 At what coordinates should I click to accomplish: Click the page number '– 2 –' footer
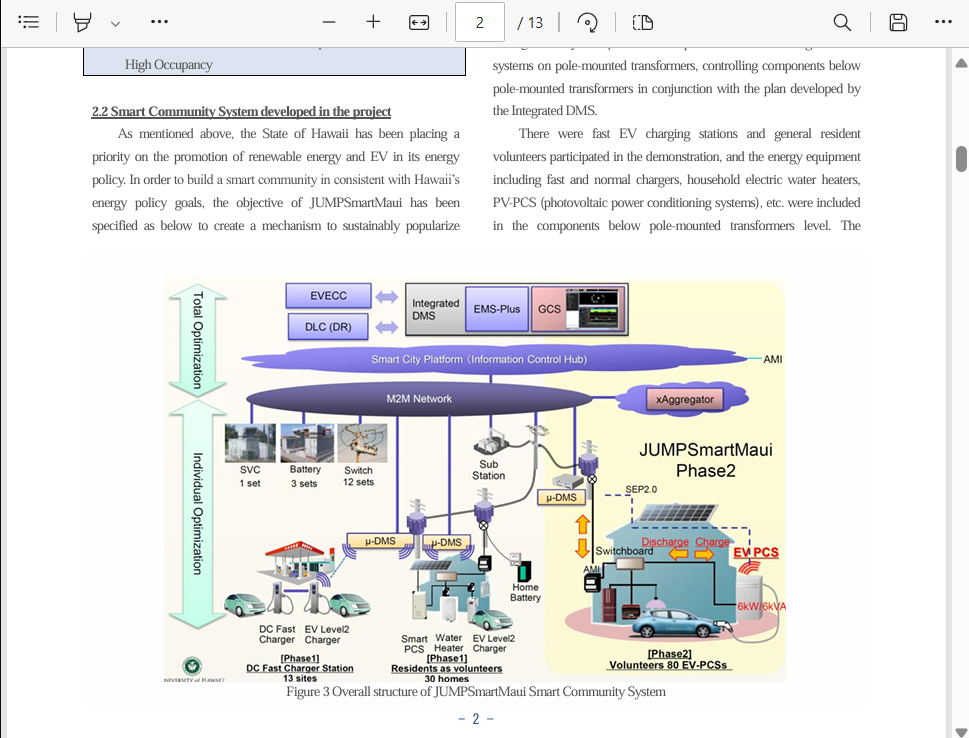(x=476, y=719)
